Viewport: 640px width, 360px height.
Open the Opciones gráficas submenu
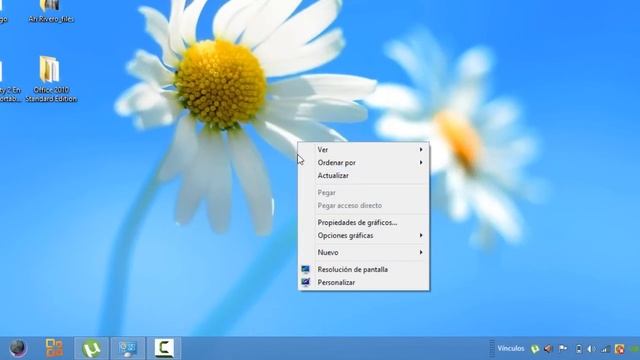[x=364, y=236]
